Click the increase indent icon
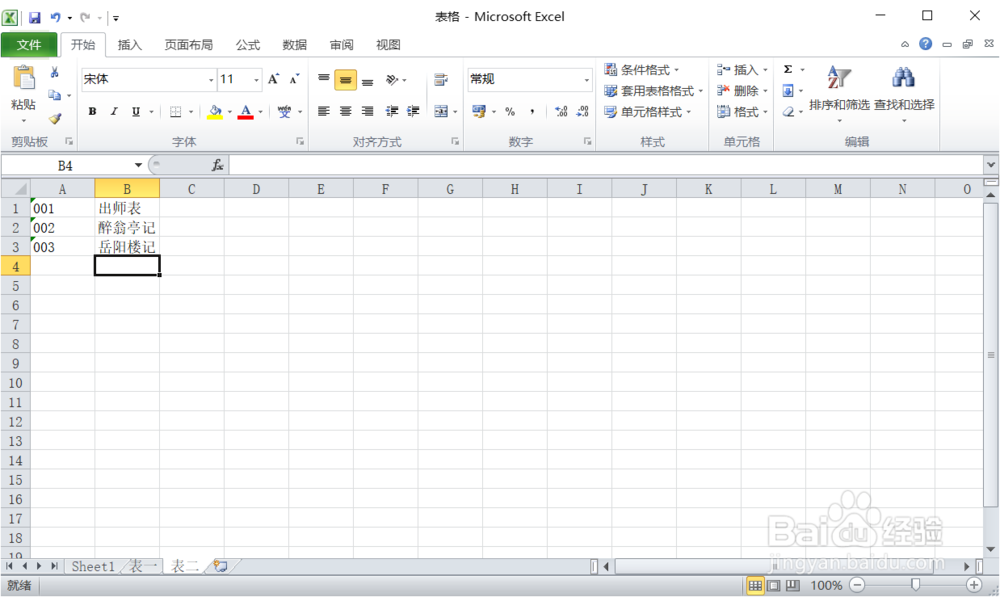The height and width of the screenshot is (597, 1000). coord(413,112)
